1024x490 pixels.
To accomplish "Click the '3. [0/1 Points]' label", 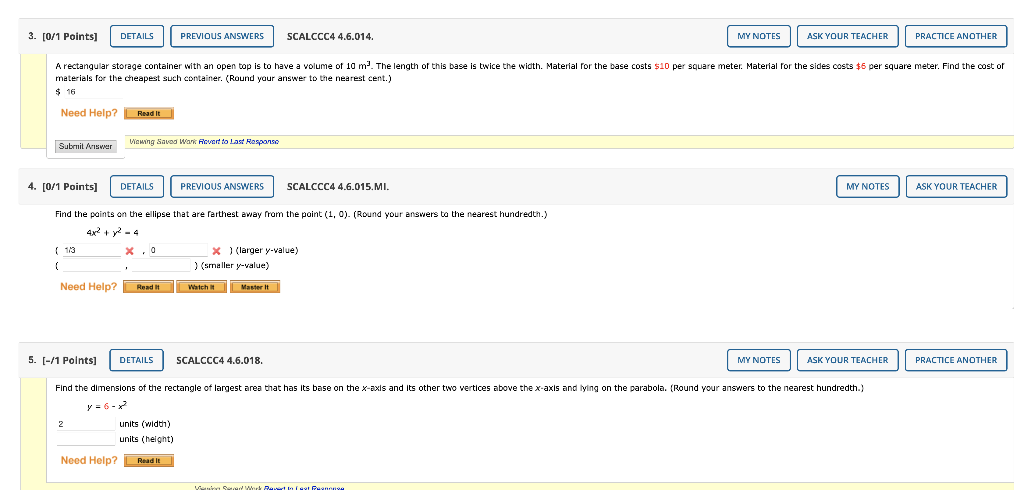I will [63, 37].
